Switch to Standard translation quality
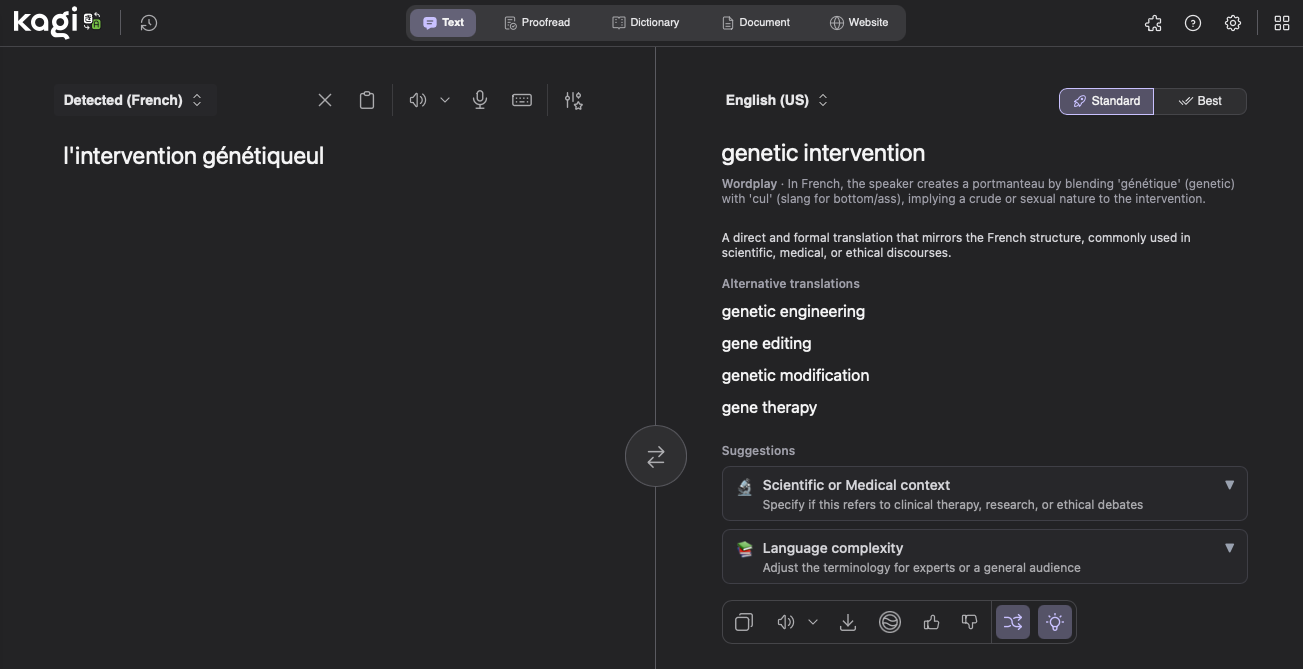1303x669 pixels. [1106, 101]
